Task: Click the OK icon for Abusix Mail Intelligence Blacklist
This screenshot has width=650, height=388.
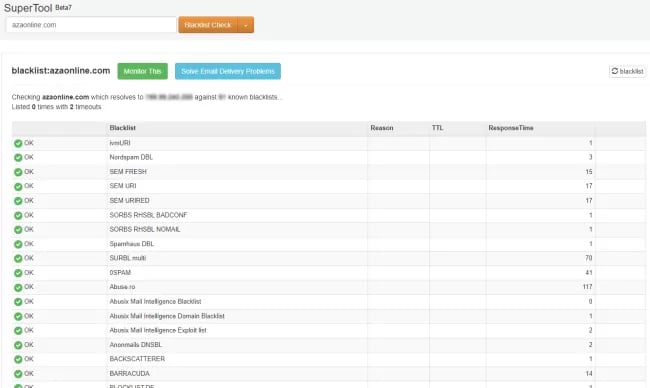Action: (x=18, y=302)
